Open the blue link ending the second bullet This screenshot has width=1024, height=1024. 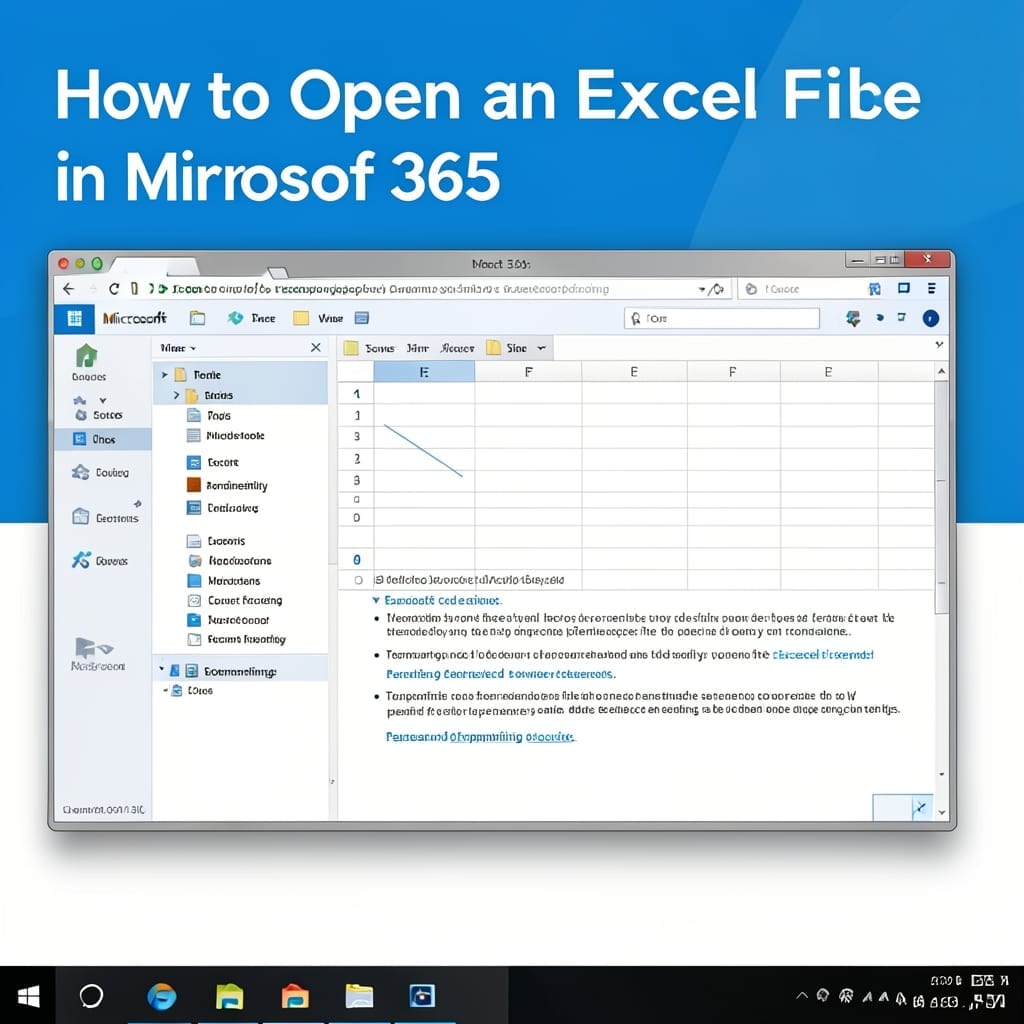point(822,654)
